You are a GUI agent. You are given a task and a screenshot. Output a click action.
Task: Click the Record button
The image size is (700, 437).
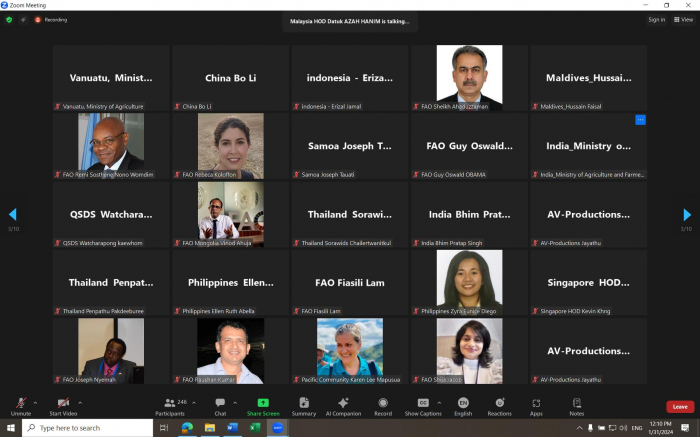(x=383, y=404)
